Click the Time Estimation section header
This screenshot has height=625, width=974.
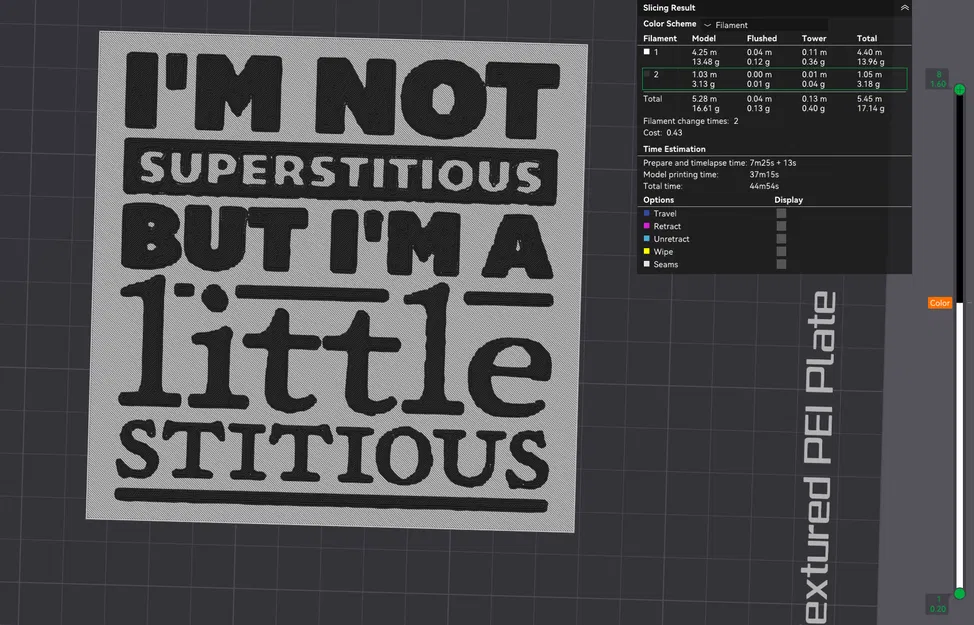coord(673,148)
